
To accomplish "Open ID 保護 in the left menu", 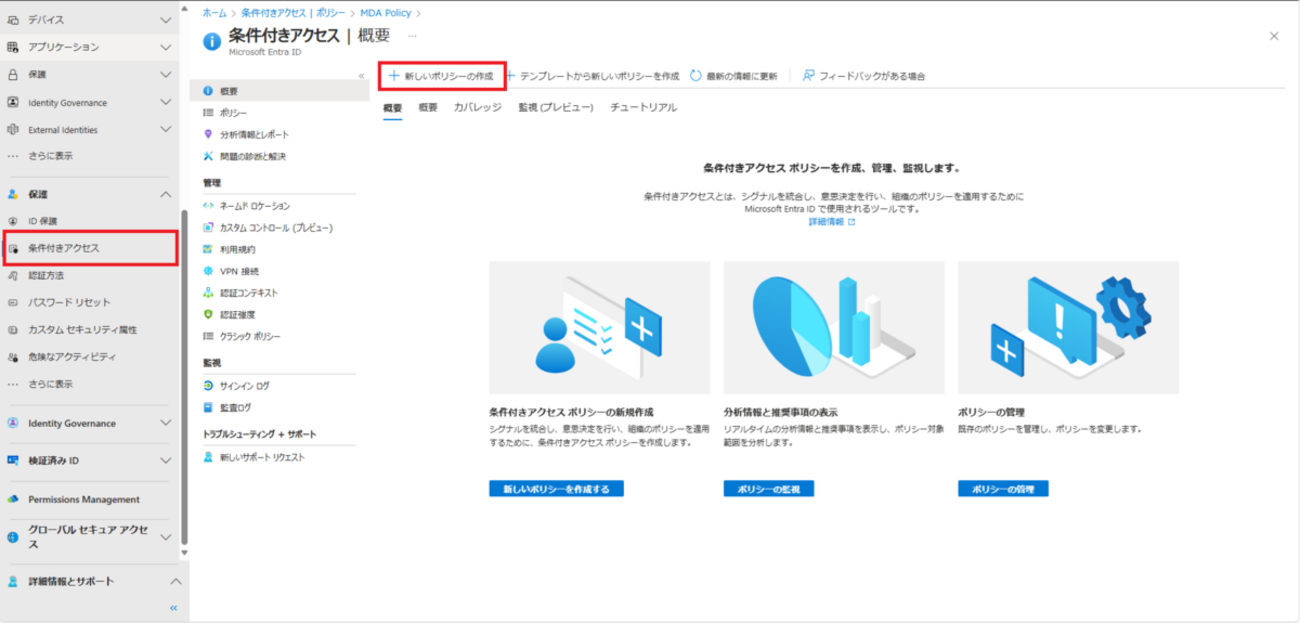I will 43,221.
